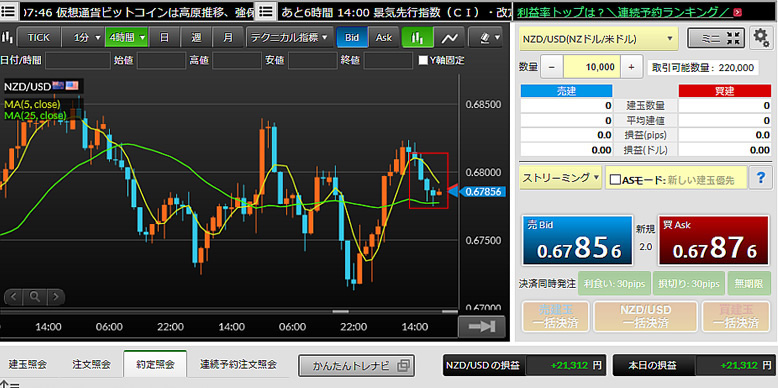778x388 pixels.
Task: Toggle the ASモード checkbox
Action: pyautogui.click(x=615, y=180)
